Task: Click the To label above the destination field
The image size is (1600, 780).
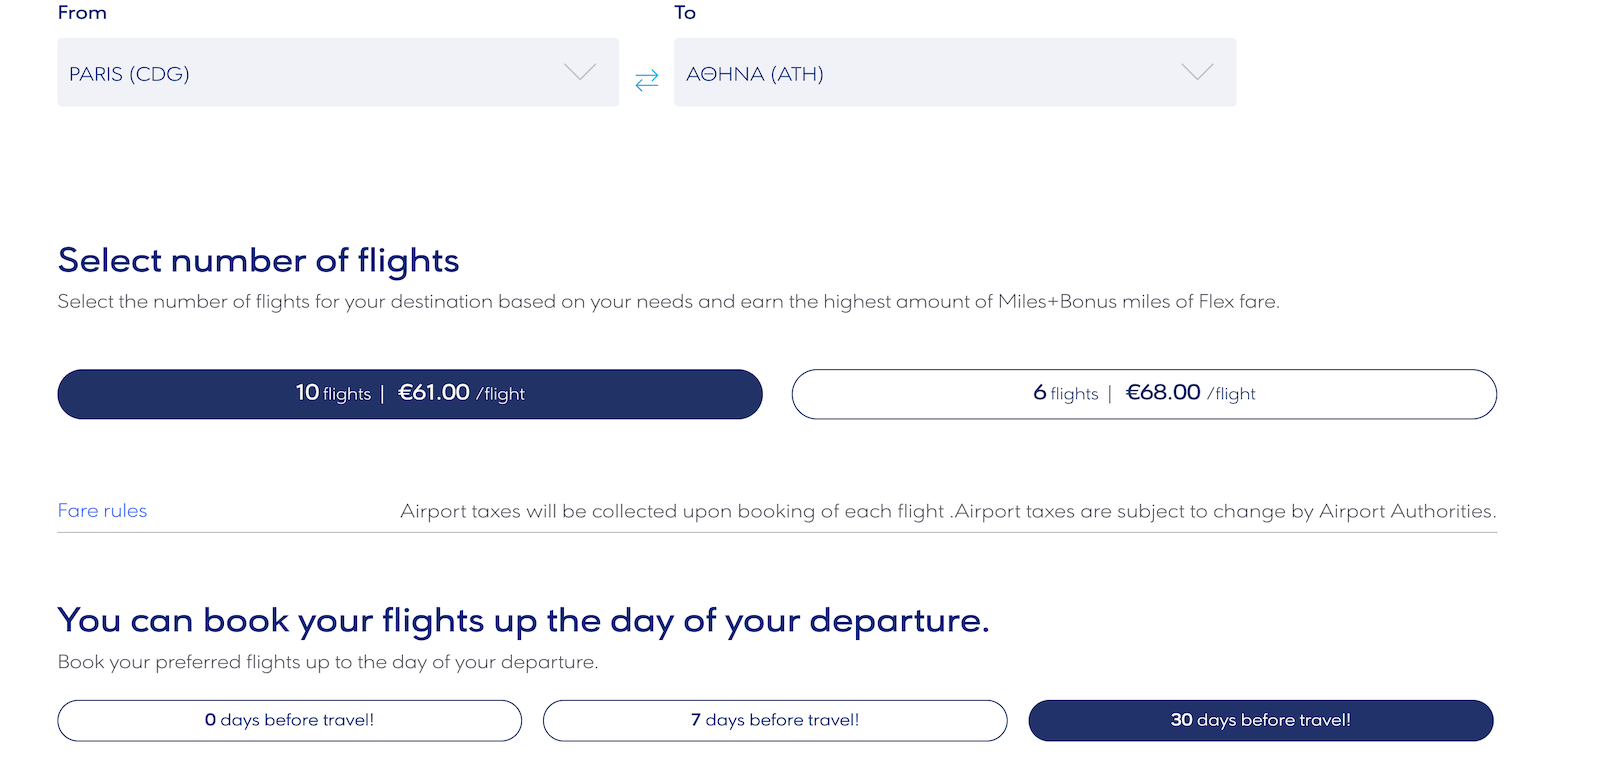Action: (684, 12)
